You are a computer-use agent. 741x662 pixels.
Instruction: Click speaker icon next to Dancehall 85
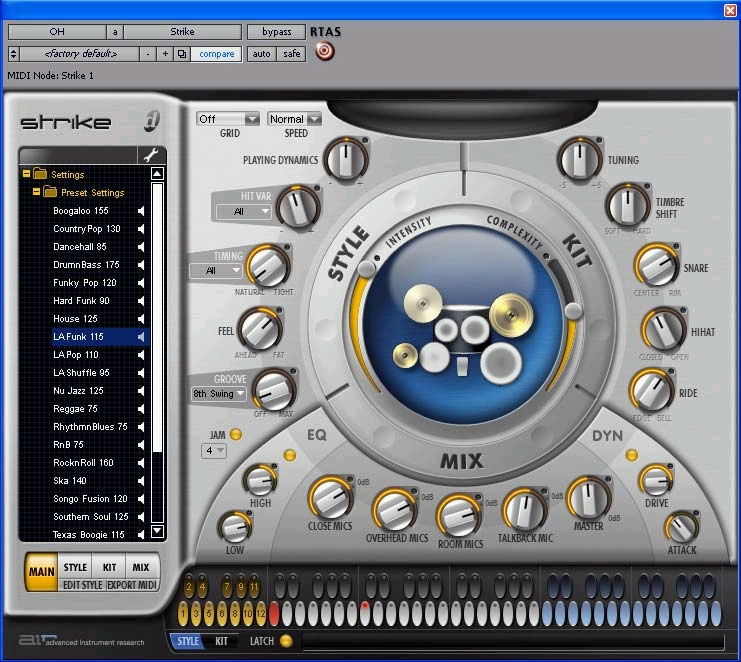click(x=141, y=247)
